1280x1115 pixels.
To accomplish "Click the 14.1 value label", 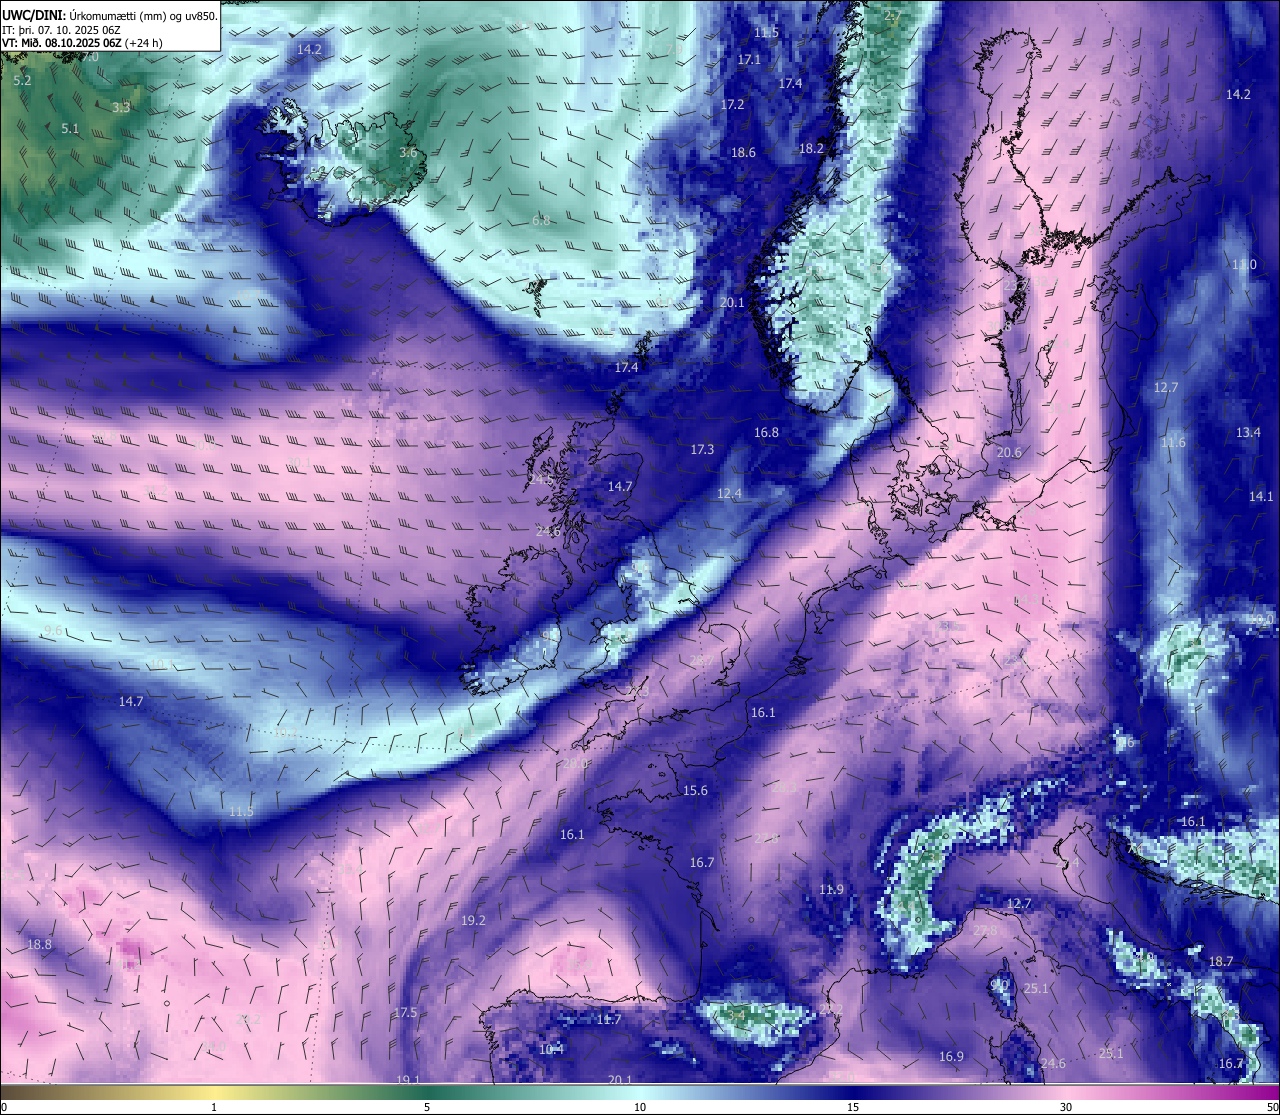I will tap(1261, 497).
